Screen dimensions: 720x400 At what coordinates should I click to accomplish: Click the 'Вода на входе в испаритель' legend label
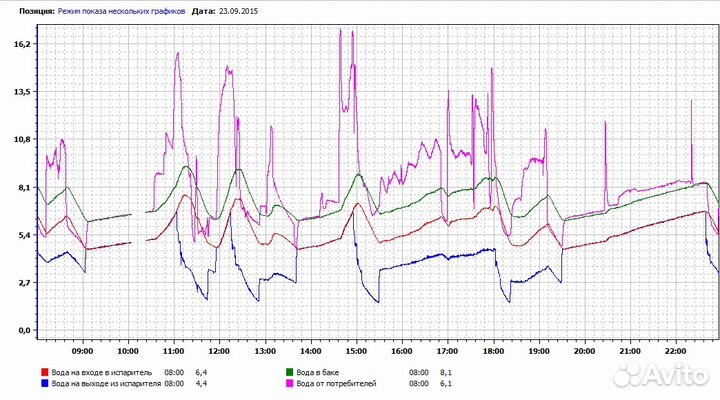tap(103, 372)
